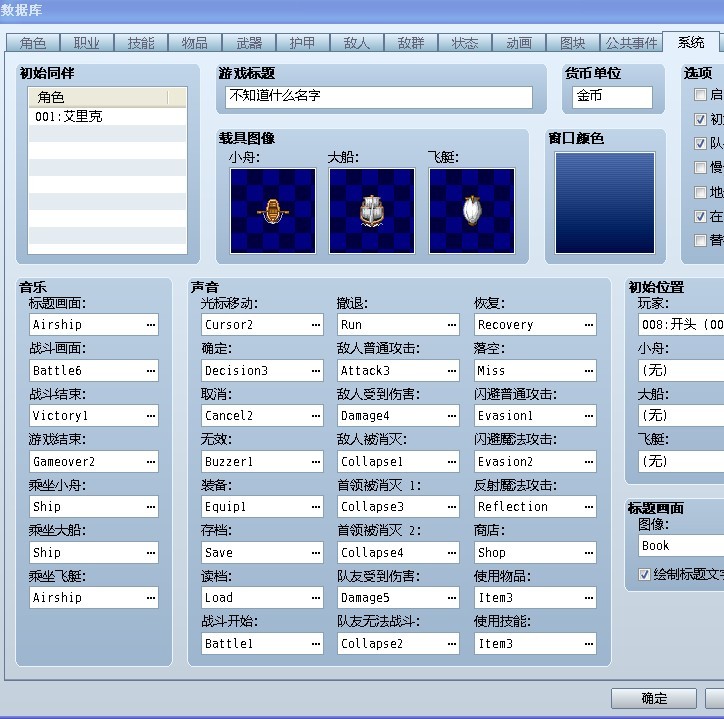The image size is (724, 719).
Task: Switch to the 物品 tab
Action: [x=195, y=43]
